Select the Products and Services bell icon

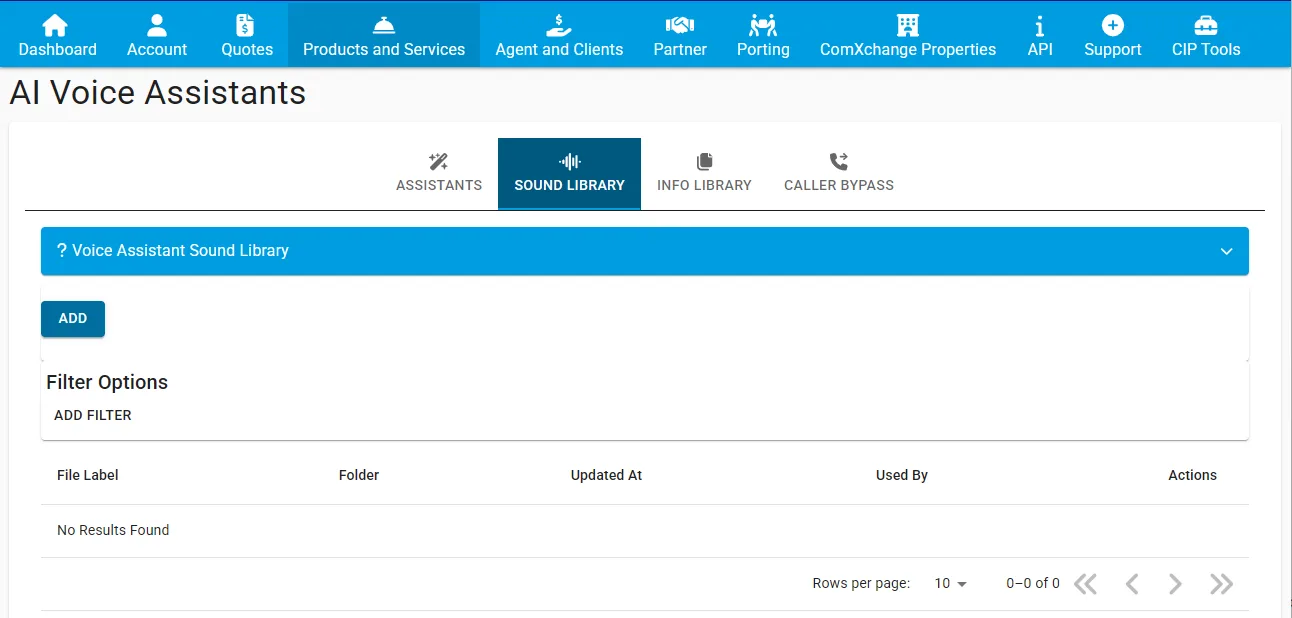coord(384,25)
